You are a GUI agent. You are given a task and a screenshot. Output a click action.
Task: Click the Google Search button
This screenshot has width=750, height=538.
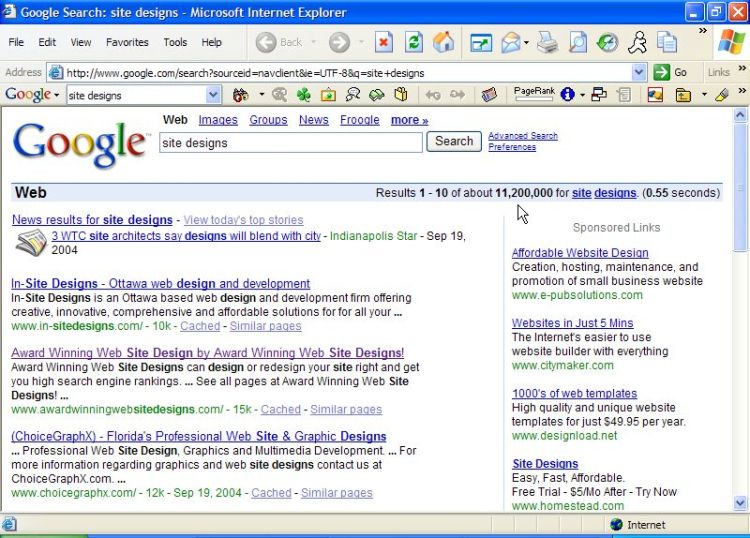(454, 142)
